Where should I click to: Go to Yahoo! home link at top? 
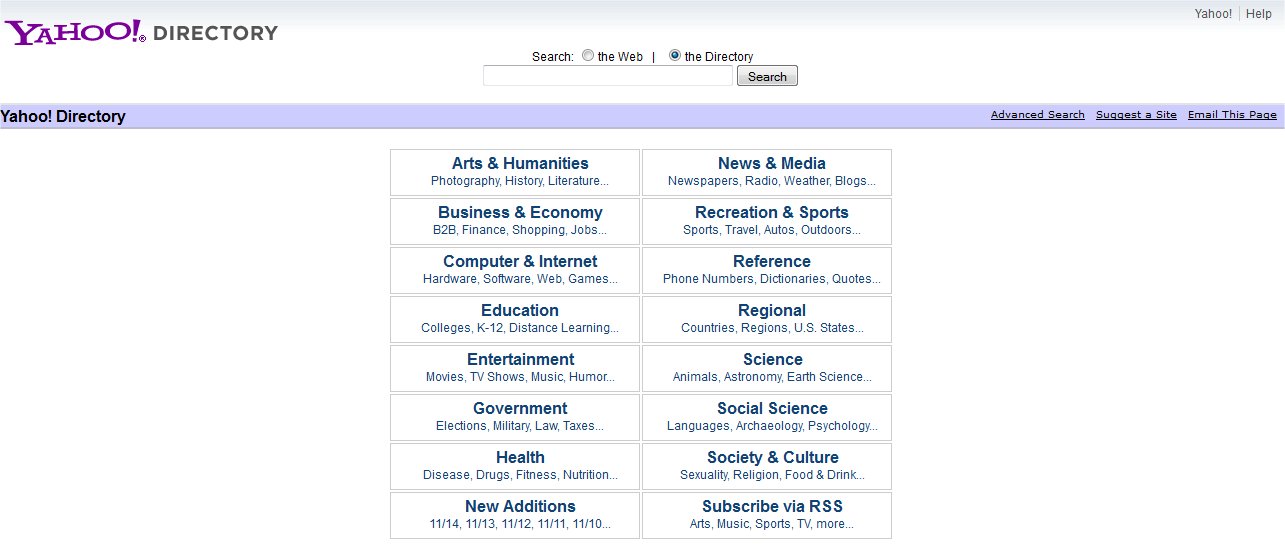tap(1213, 14)
